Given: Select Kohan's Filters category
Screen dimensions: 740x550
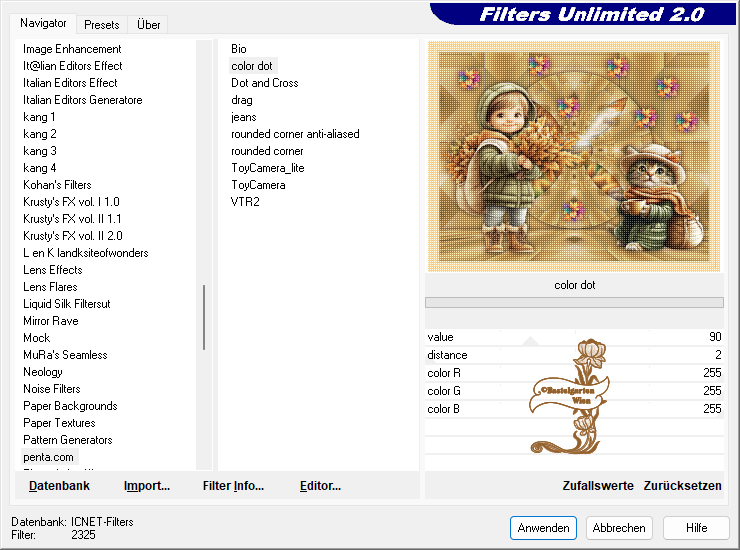Looking at the screenshot, I should (x=57, y=185).
